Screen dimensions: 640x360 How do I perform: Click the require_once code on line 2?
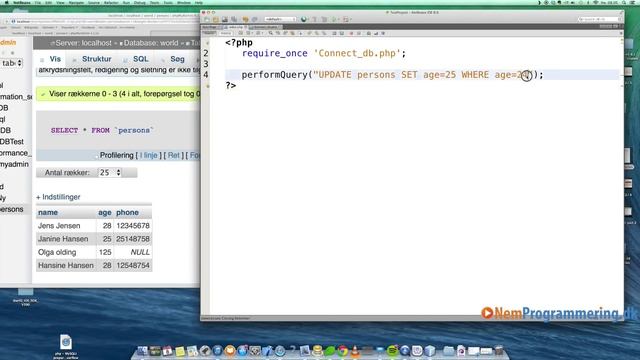tap(324, 53)
